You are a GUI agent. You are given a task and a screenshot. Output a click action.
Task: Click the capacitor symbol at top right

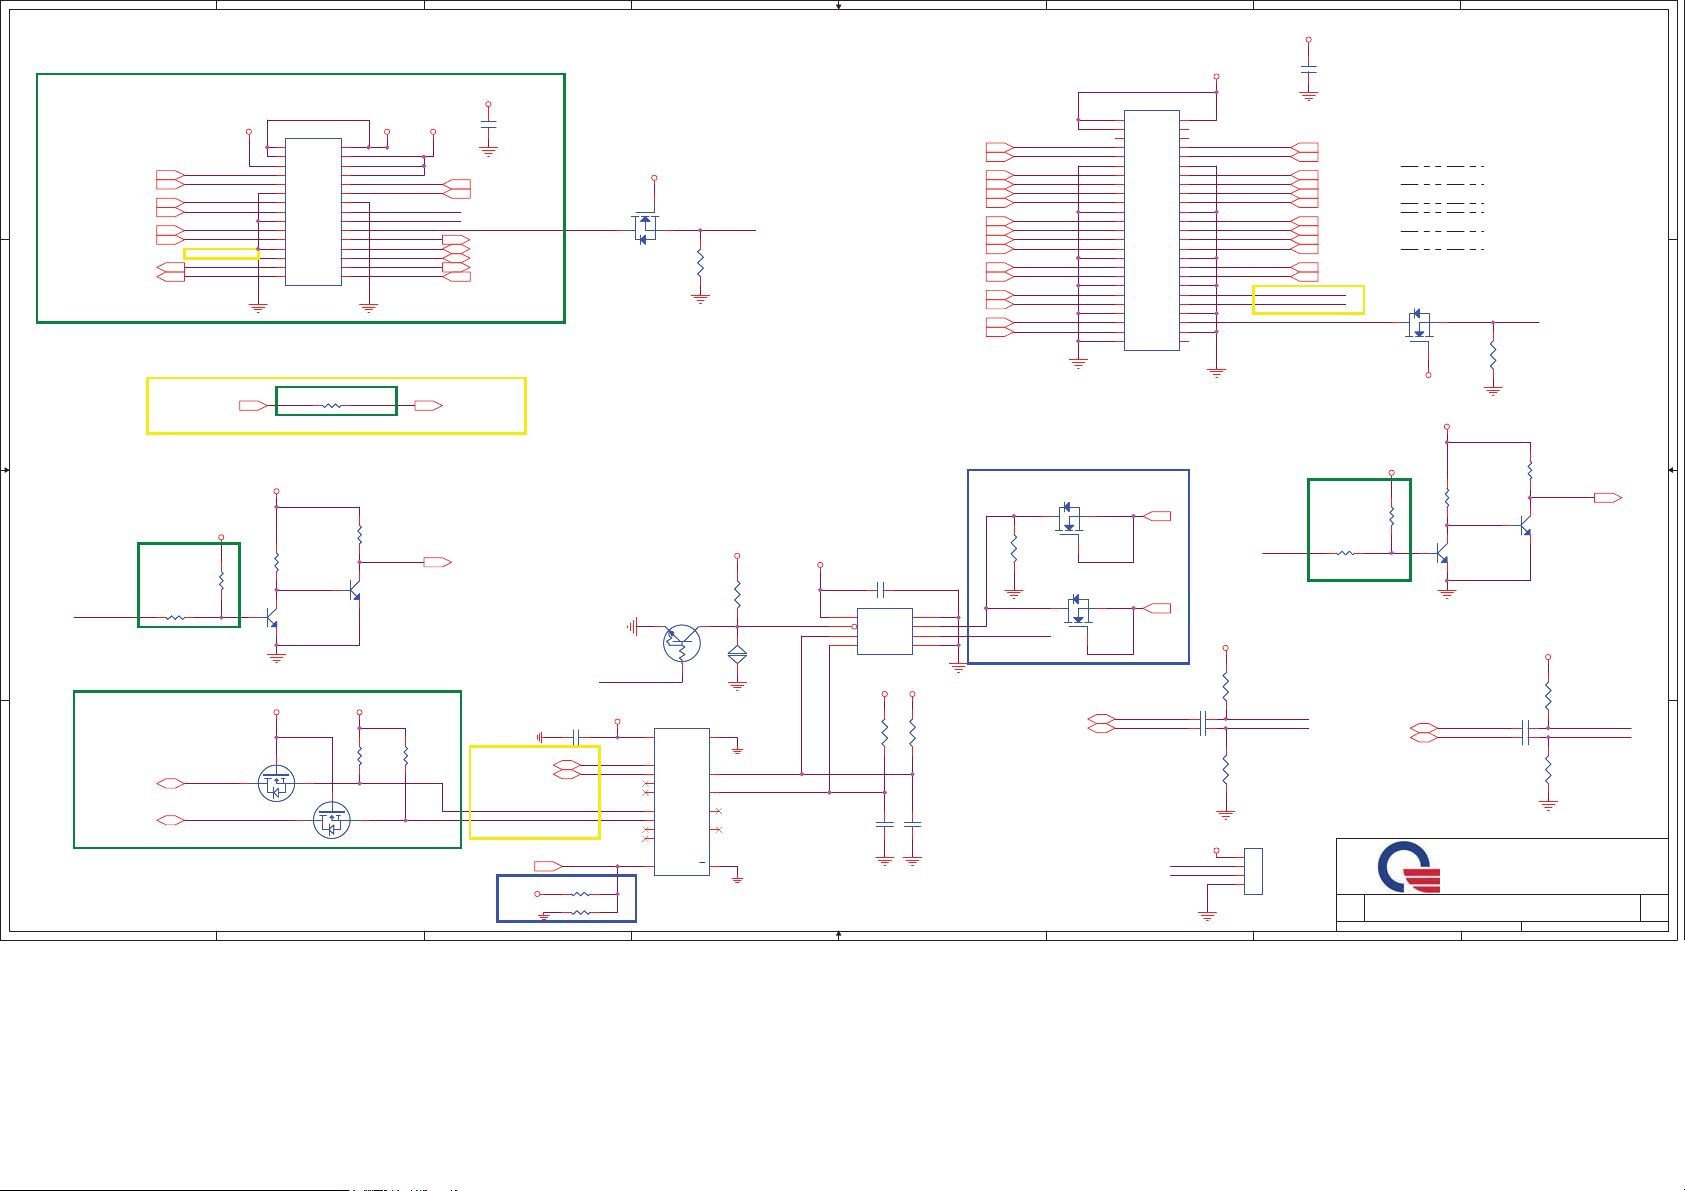1308,69
